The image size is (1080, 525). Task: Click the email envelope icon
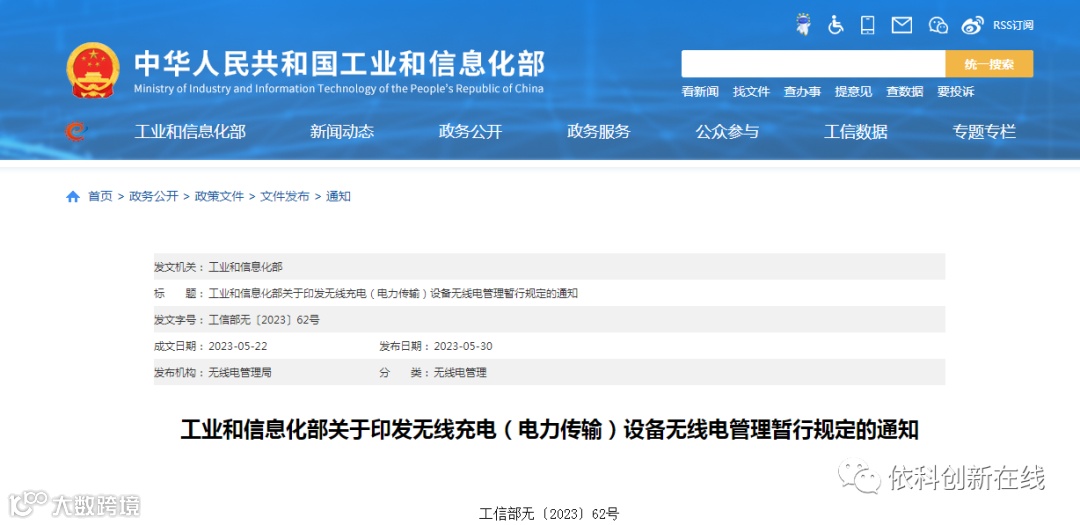click(x=902, y=25)
